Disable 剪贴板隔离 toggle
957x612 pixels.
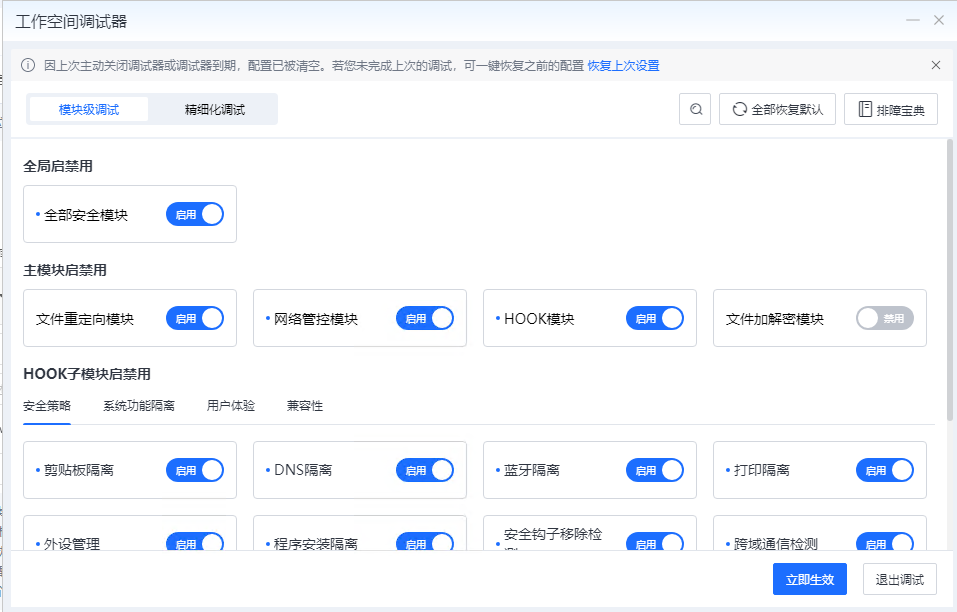point(195,470)
